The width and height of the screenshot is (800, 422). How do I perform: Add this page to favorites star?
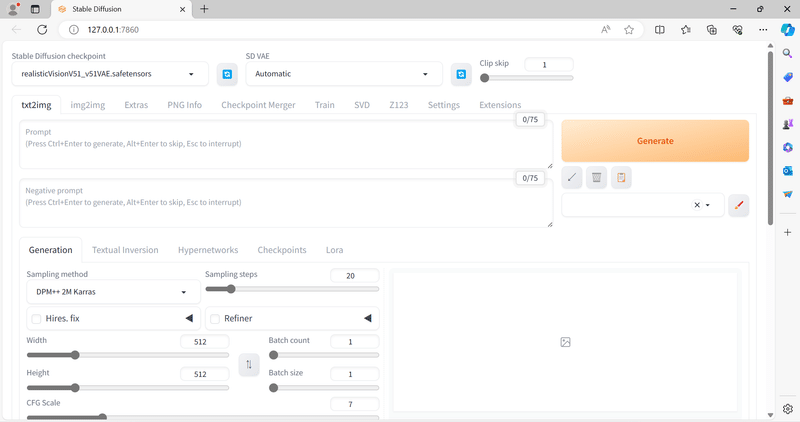[x=629, y=30]
